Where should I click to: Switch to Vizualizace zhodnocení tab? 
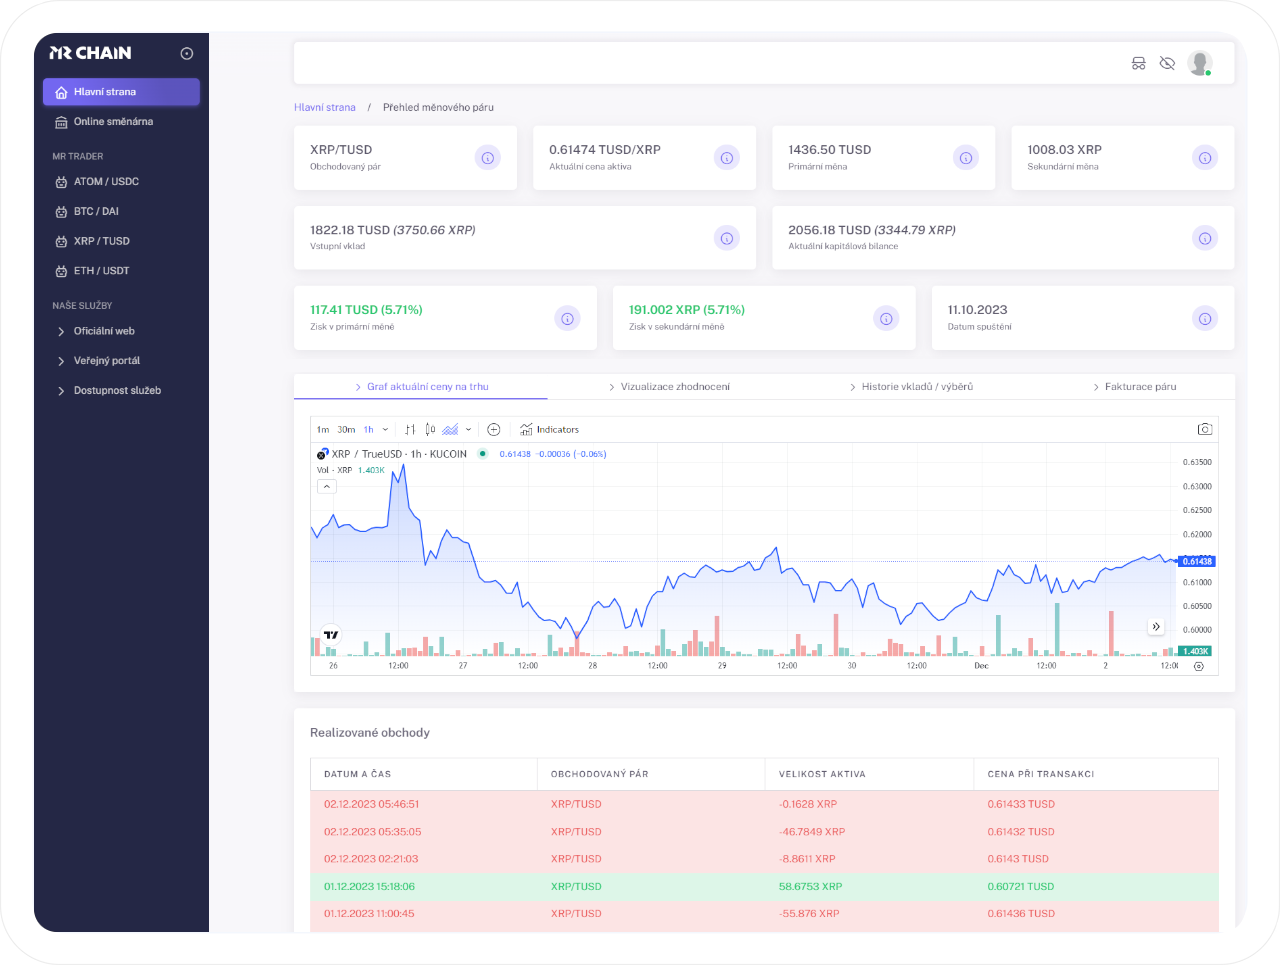(669, 387)
